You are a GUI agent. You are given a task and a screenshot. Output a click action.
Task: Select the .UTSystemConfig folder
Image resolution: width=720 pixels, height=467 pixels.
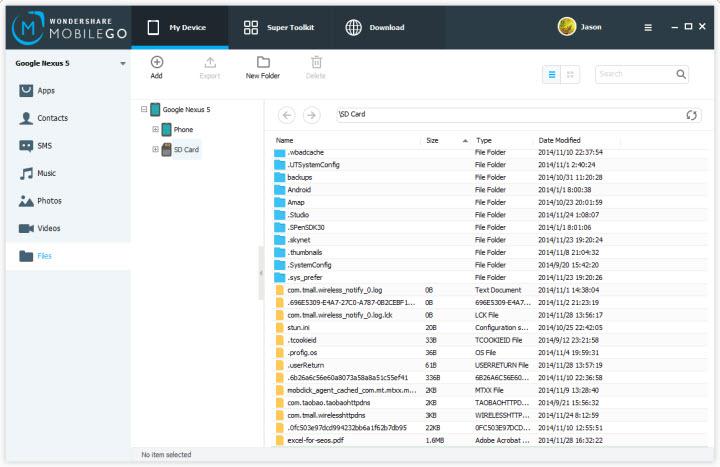pyautogui.click(x=489, y=165)
